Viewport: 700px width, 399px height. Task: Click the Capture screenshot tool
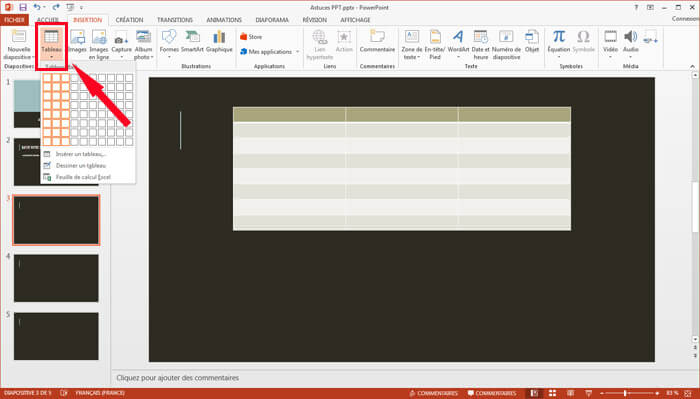pos(121,45)
